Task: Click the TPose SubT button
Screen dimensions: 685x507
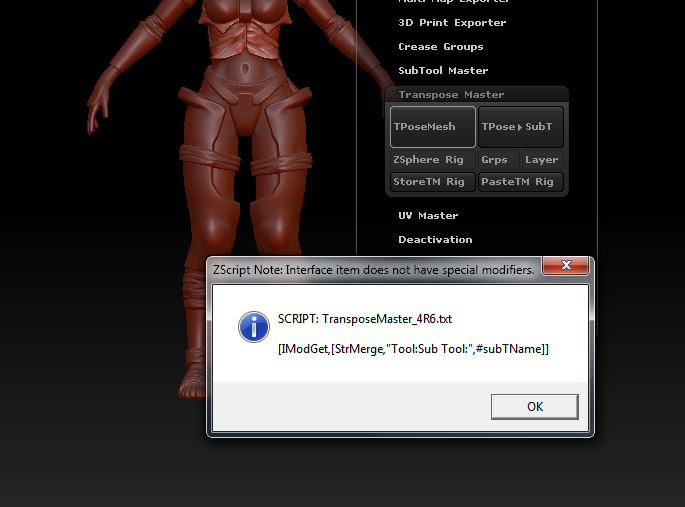Action: [x=521, y=127]
